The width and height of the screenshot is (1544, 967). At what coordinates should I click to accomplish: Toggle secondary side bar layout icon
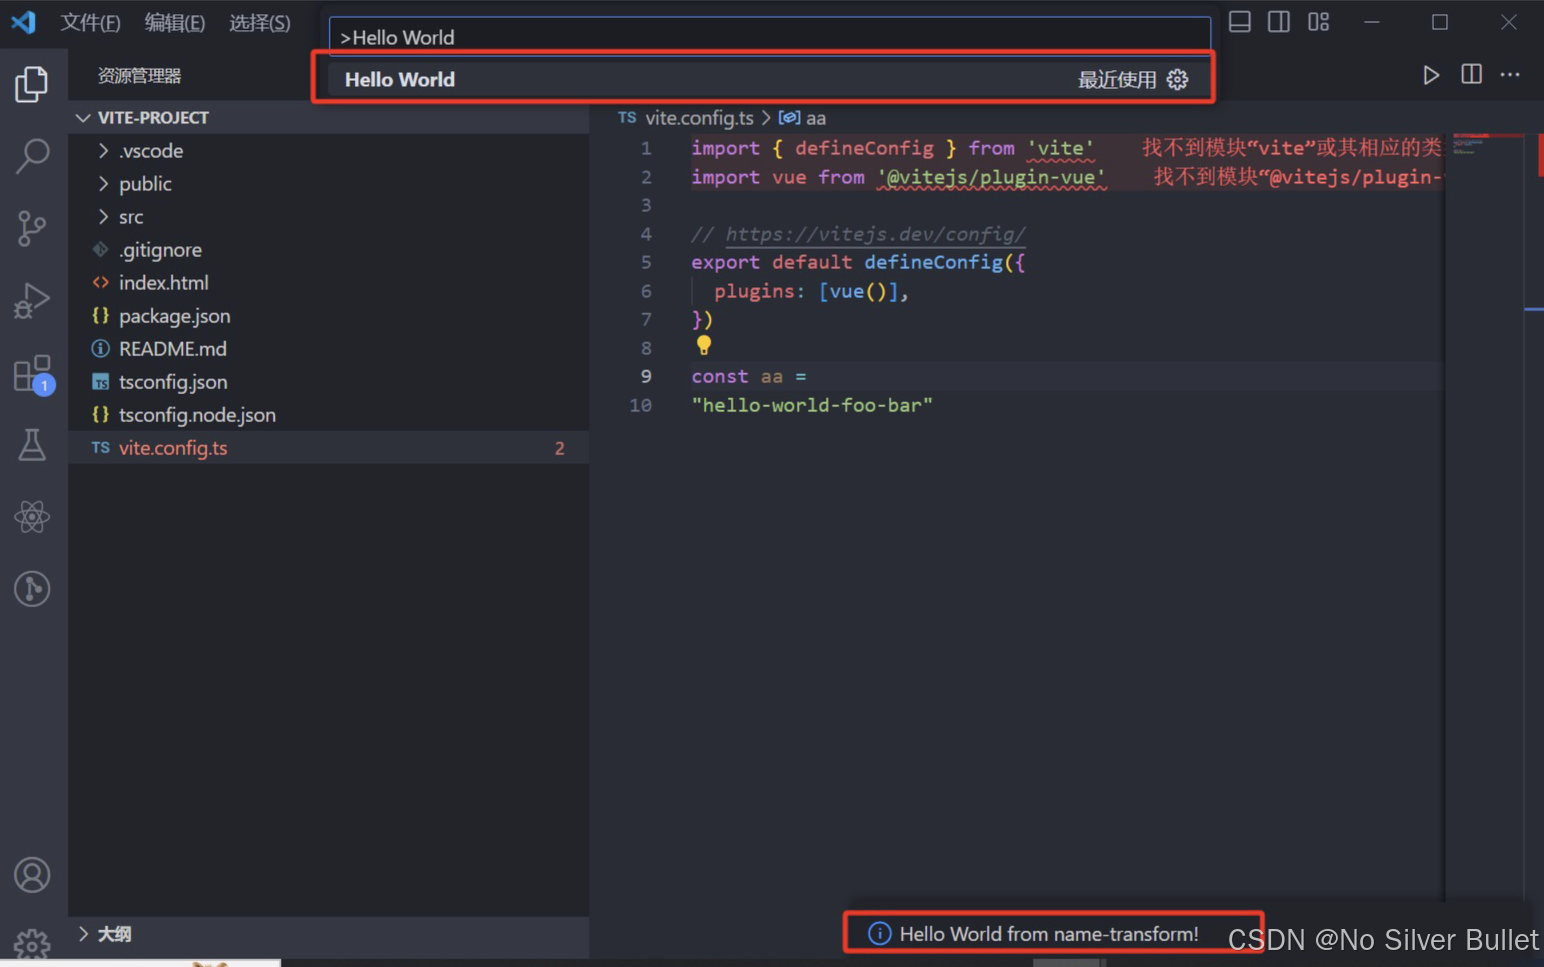click(1279, 22)
